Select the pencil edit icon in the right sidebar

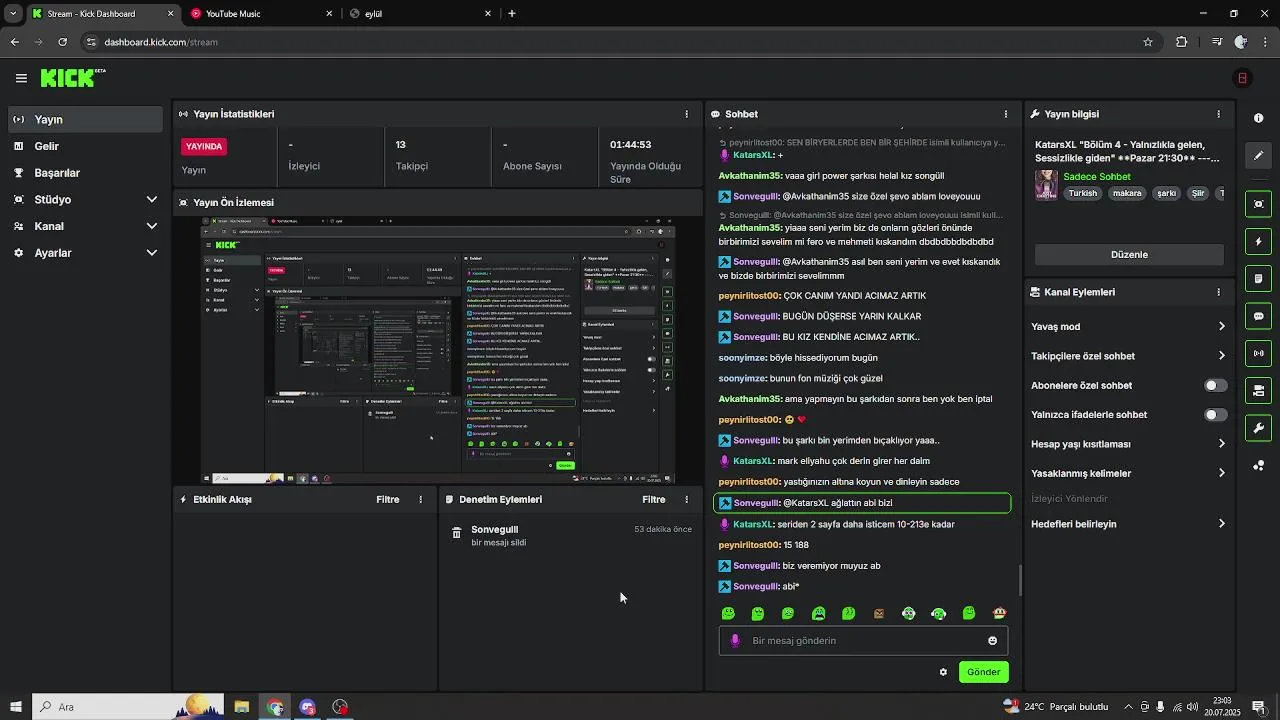tap(1258, 155)
